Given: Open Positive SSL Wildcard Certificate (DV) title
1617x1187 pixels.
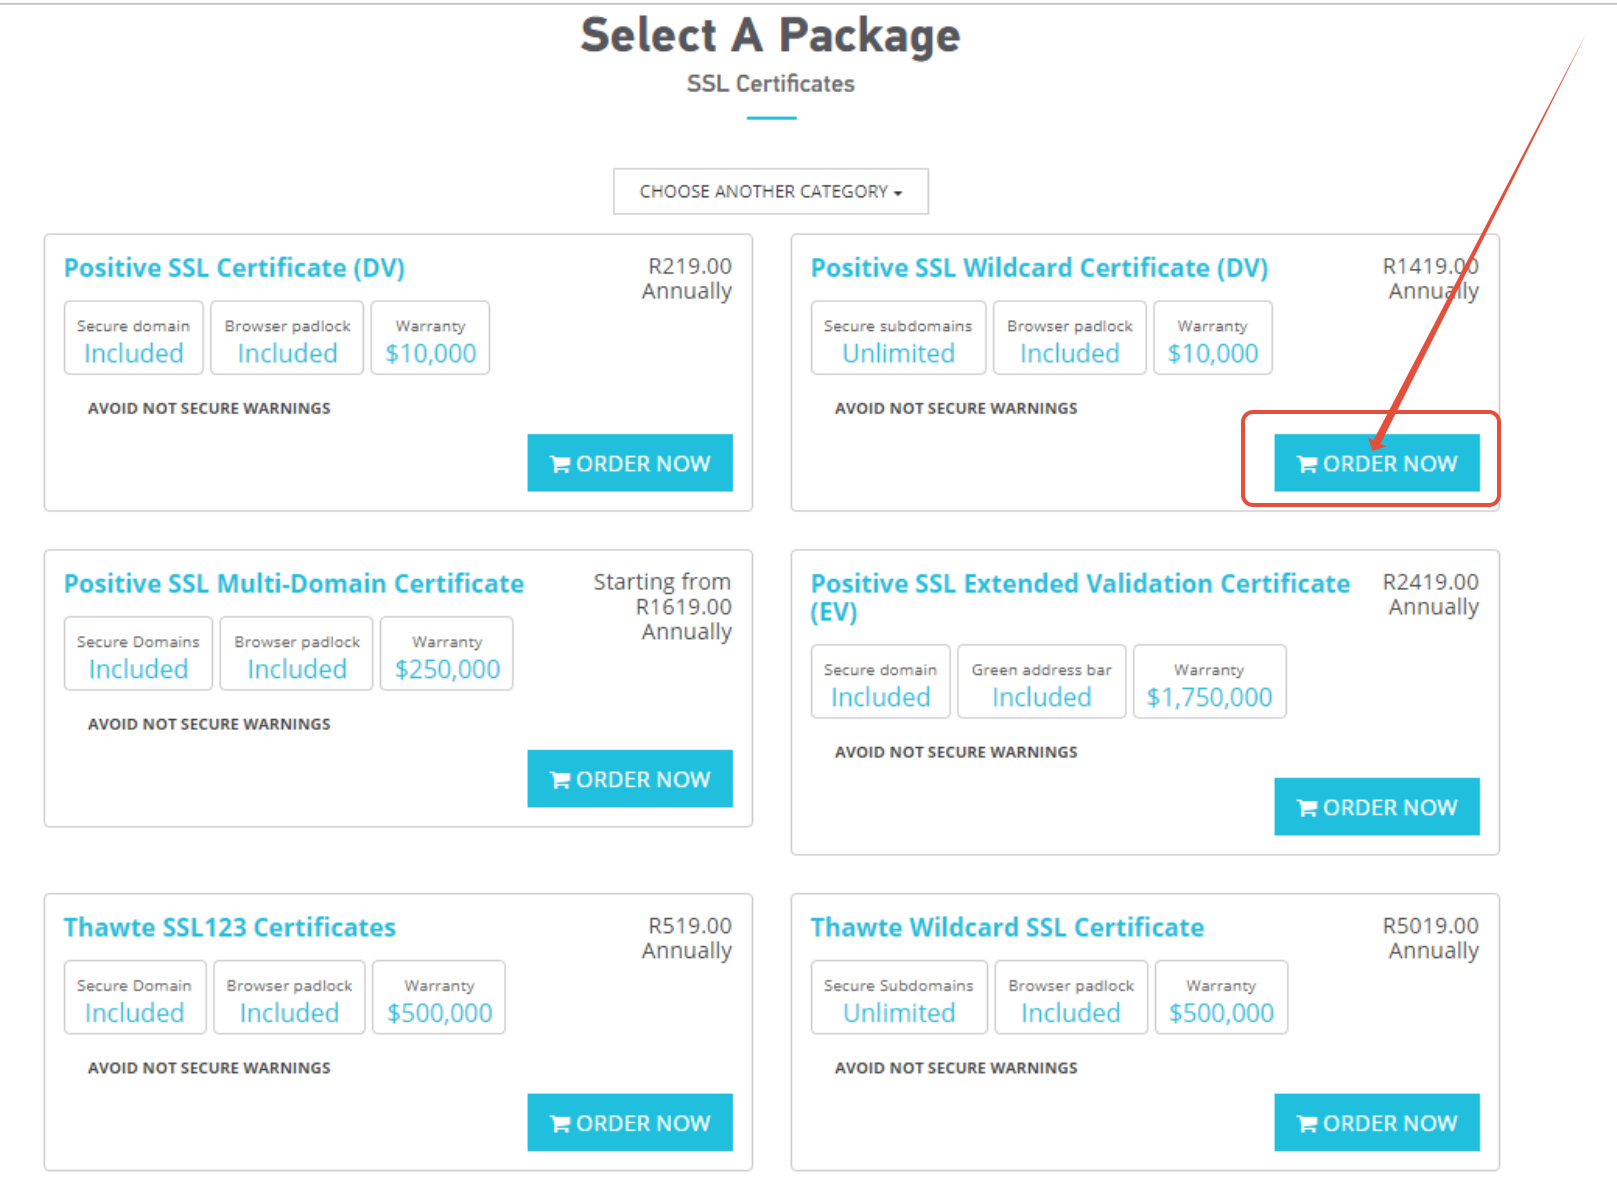Looking at the screenshot, I should tap(1039, 268).
